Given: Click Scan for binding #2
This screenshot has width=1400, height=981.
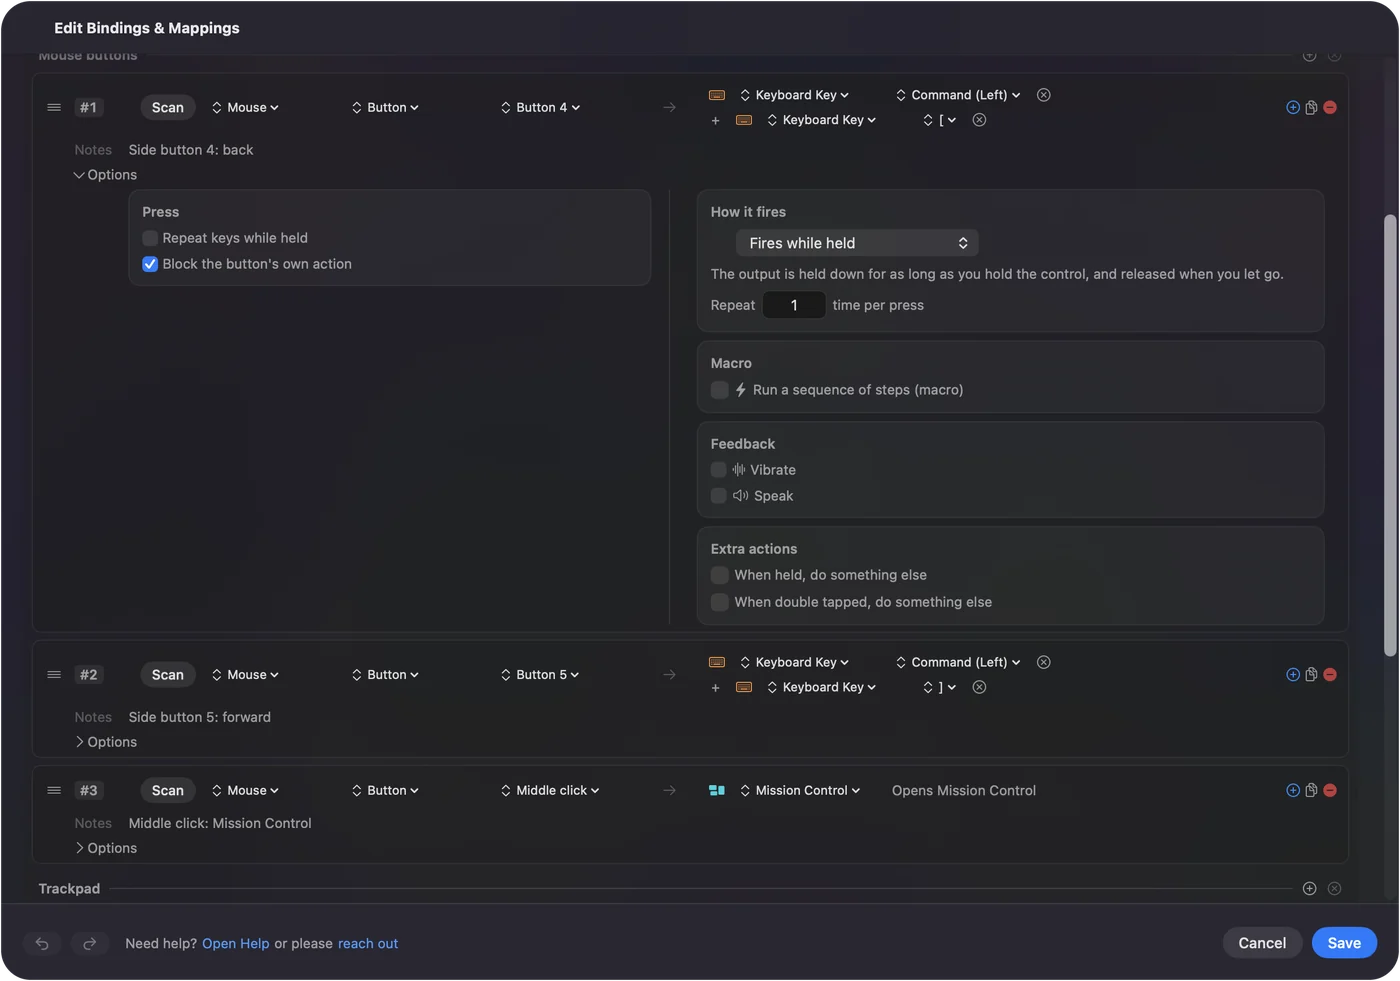Looking at the screenshot, I should pyautogui.click(x=168, y=675).
